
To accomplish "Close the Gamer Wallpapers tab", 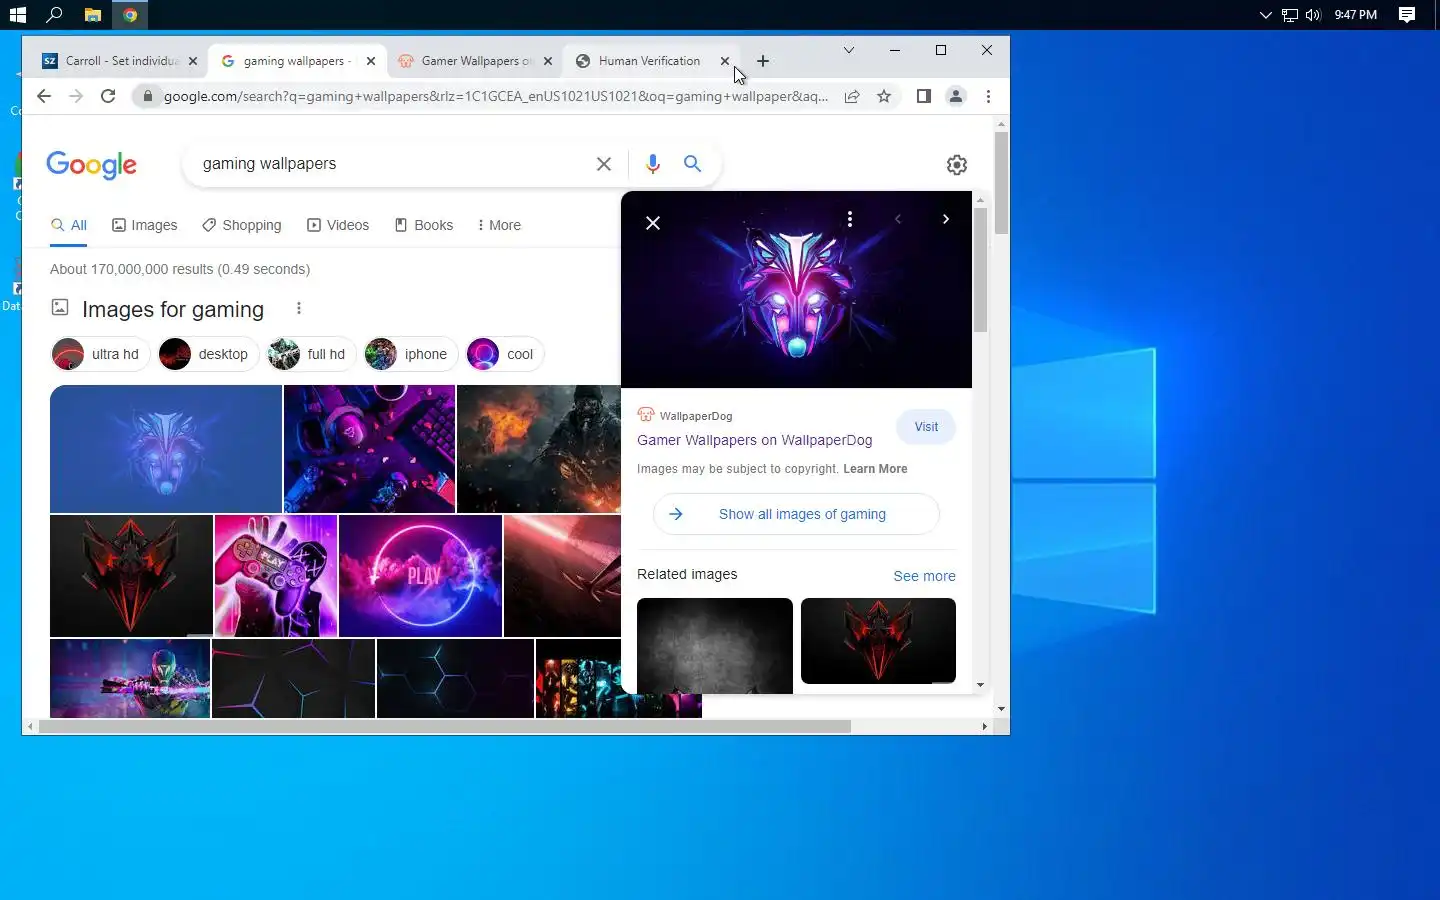I will [x=548, y=61].
